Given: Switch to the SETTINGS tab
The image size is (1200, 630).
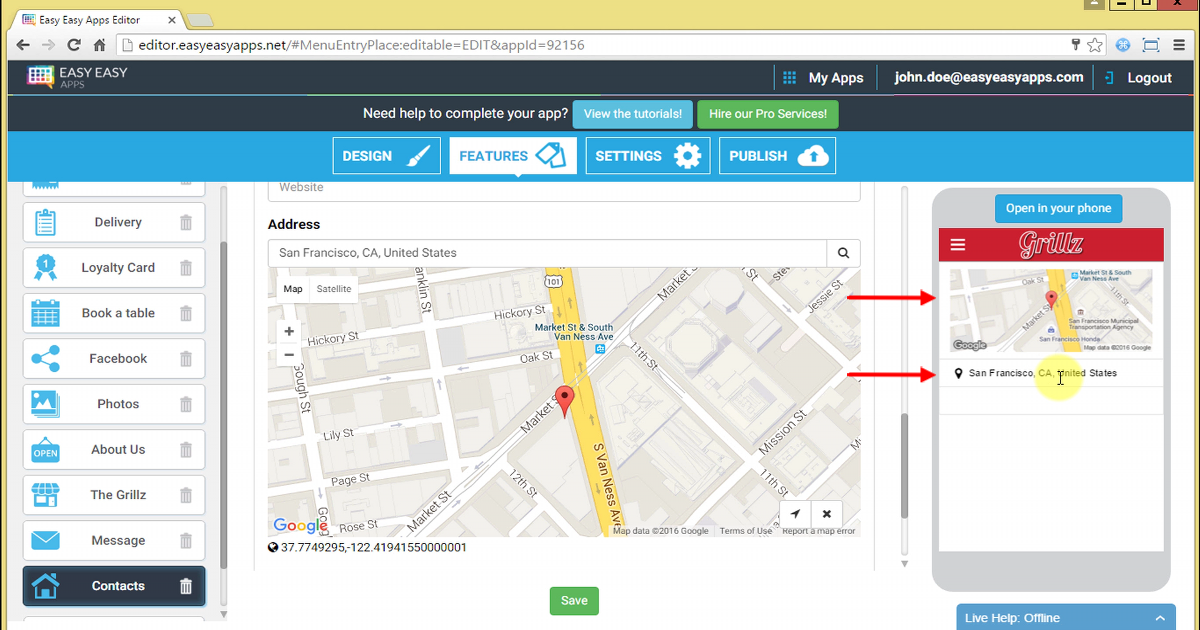Looking at the screenshot, I should pos(647,155).
